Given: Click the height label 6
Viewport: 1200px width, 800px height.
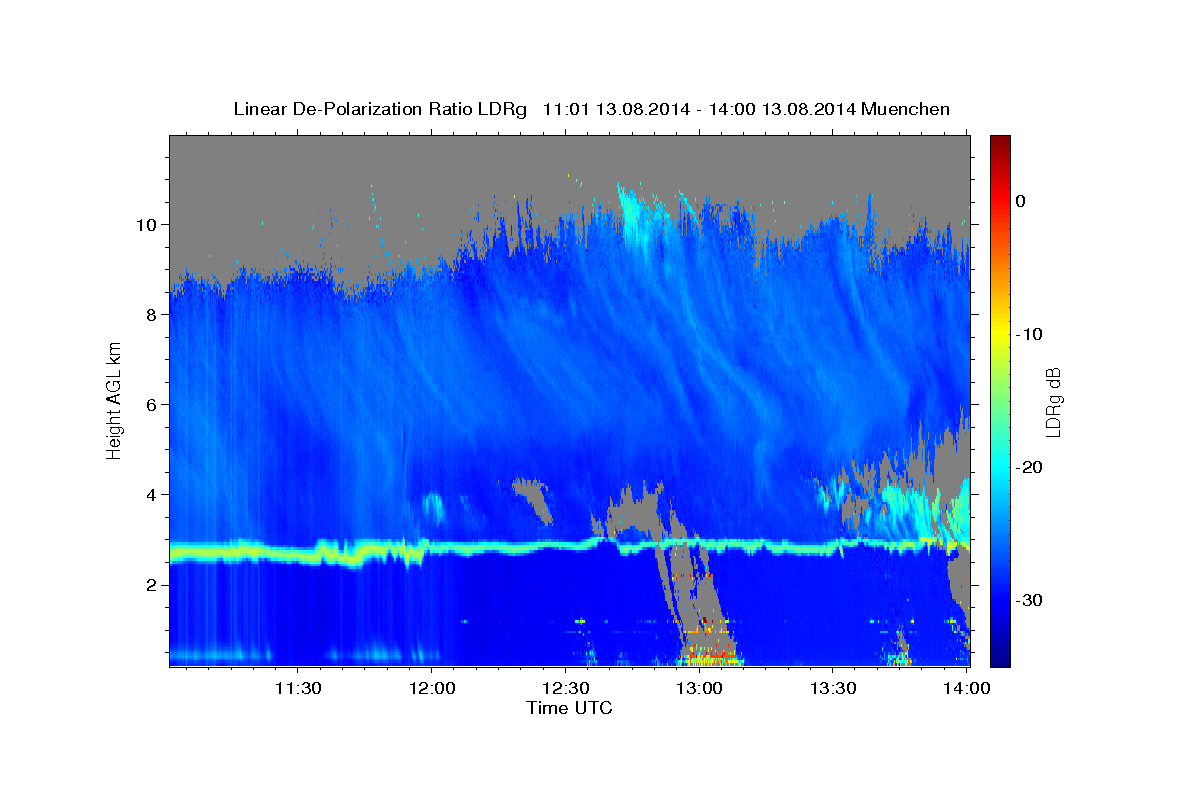Looking at the screenshot, I should pyautogui.click(x=154, y=404).
